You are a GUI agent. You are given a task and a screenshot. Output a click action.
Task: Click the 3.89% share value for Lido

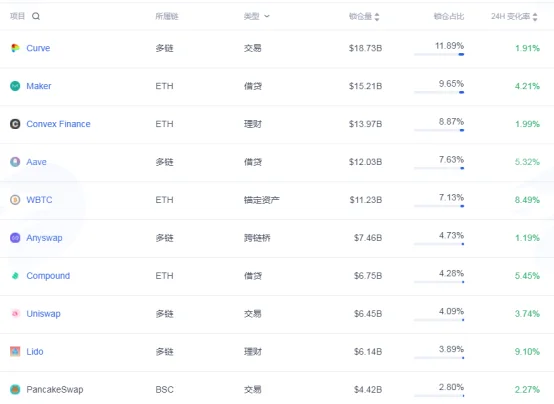coord(451,349)
